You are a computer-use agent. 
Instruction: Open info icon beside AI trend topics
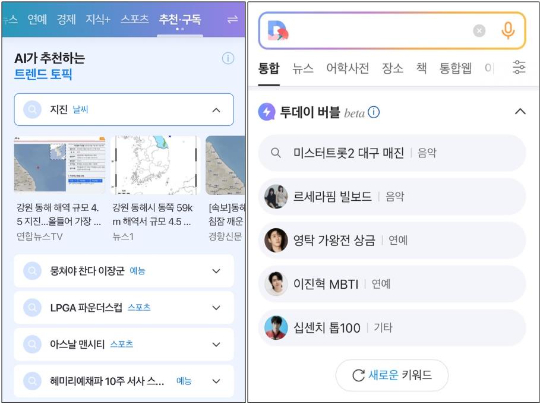[228, 58]
